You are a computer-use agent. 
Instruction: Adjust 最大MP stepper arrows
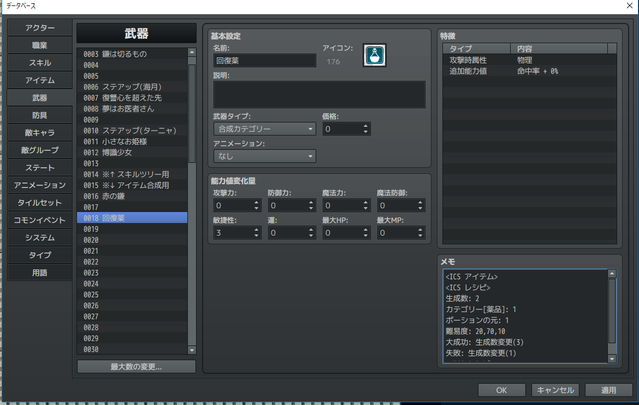pyautogui.click(x=420, y=233)
